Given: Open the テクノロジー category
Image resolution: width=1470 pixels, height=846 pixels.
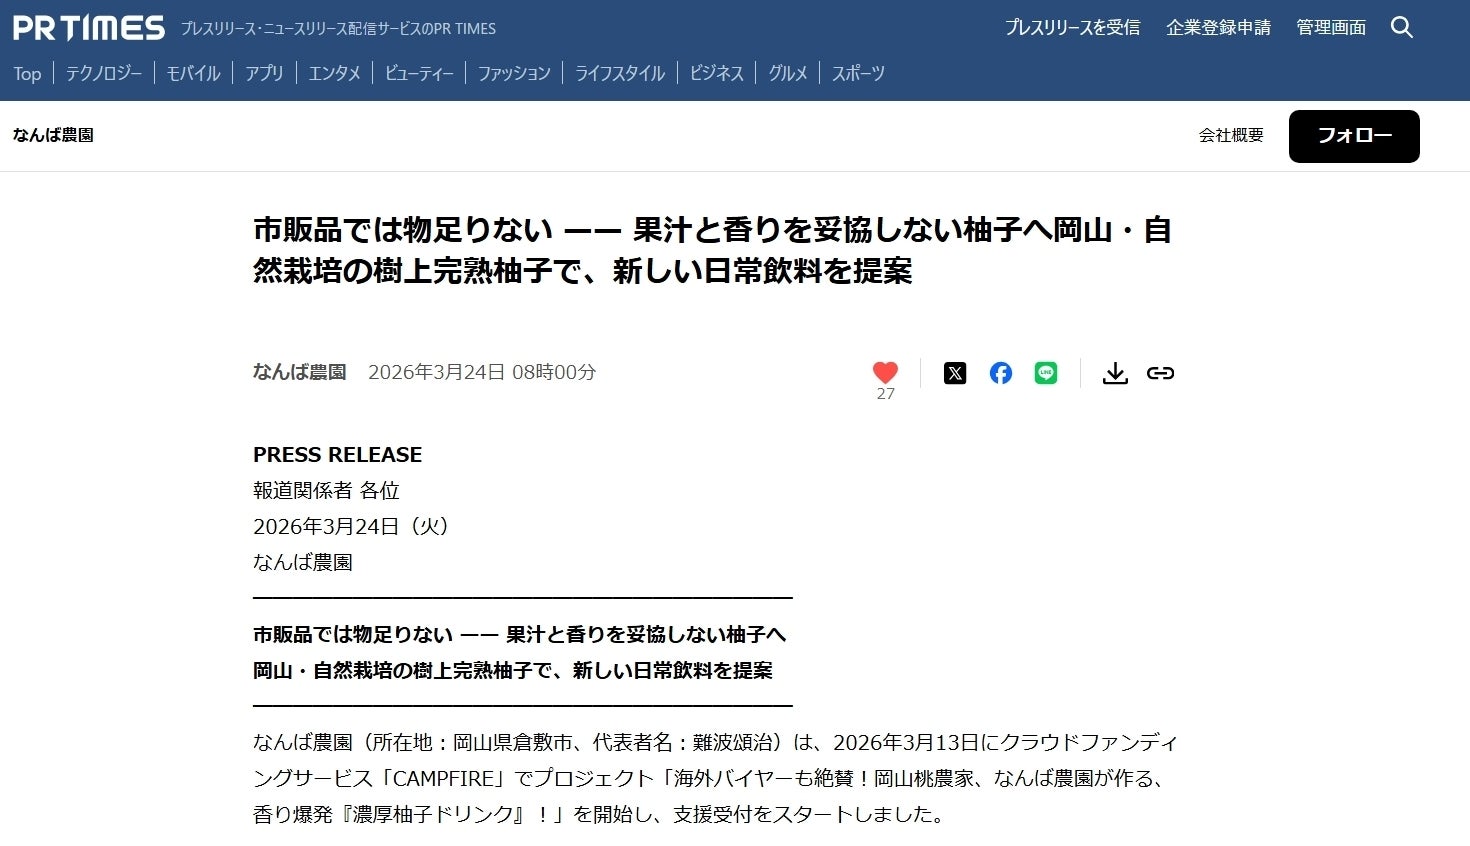Looking at the screenshot, I should (x=104, y=73).
